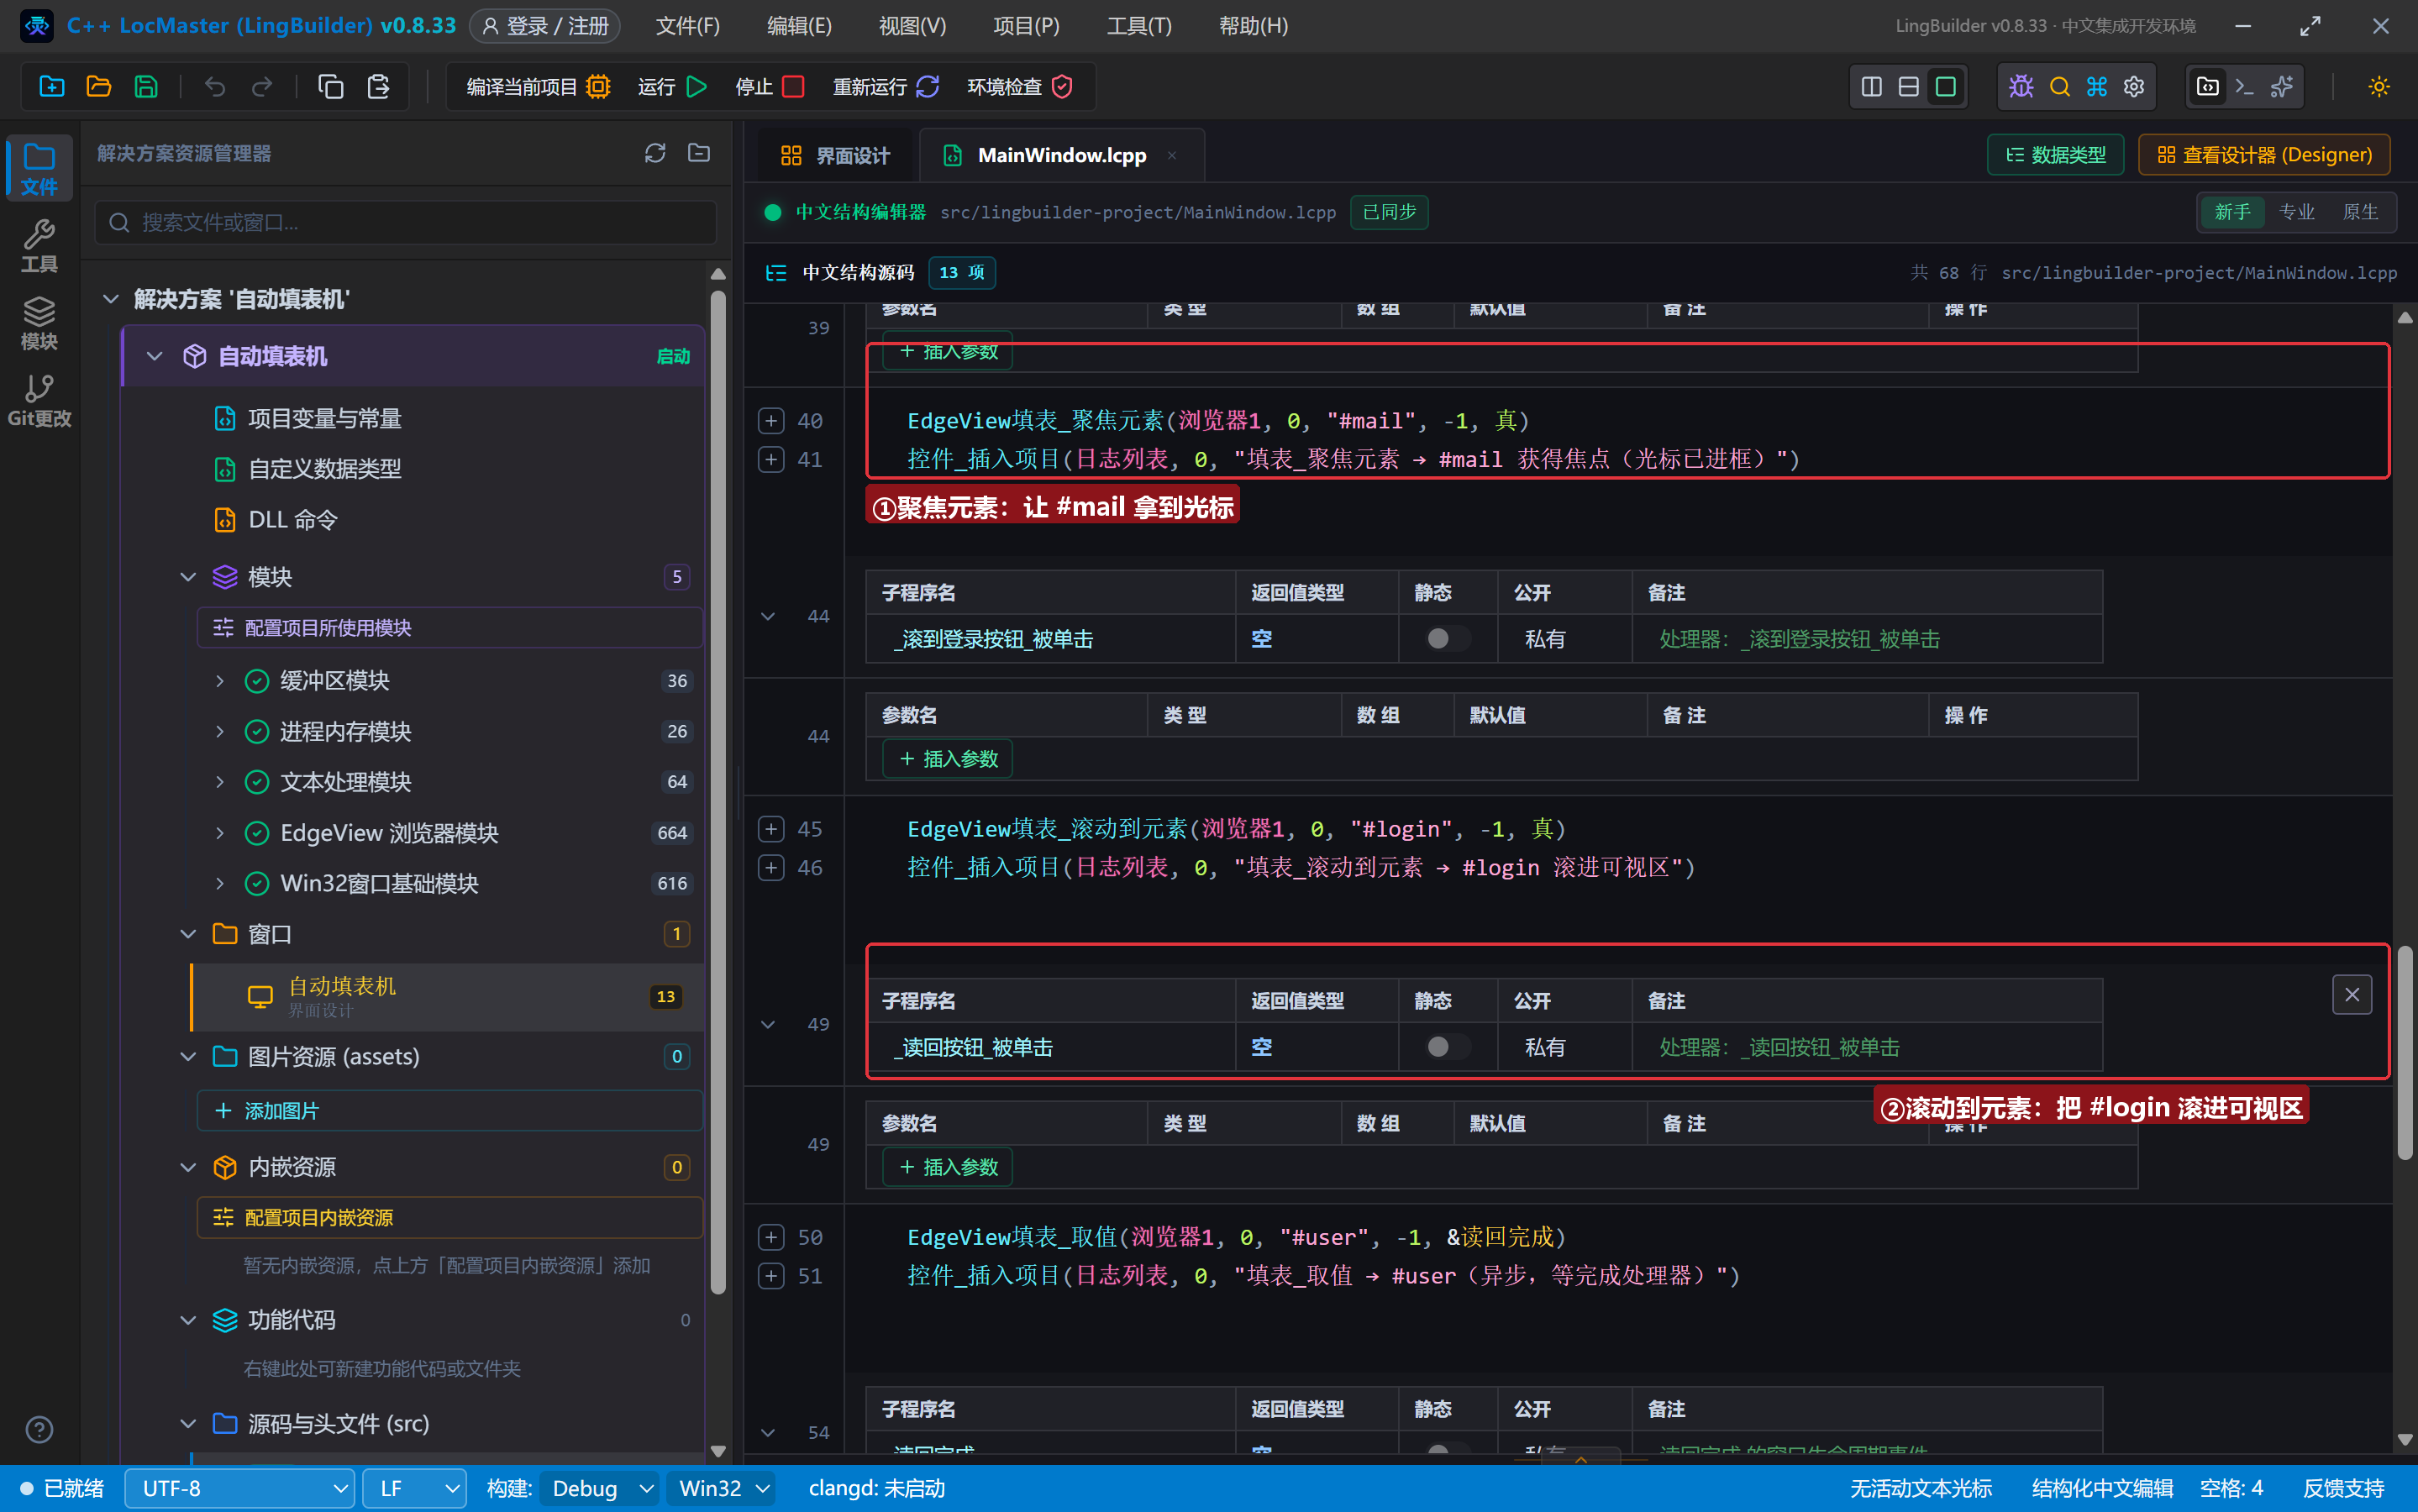
Task: Click the 数据类型 button
Action: (x=2055, y=155)
